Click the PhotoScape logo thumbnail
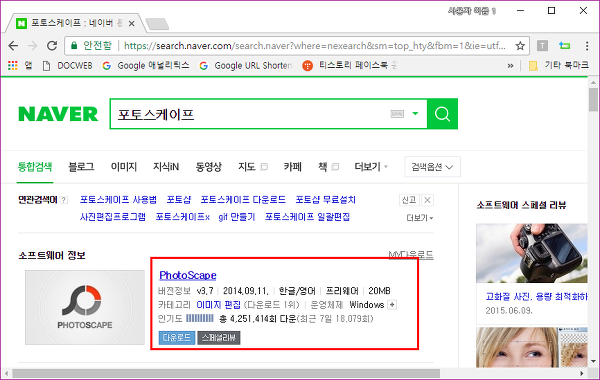This screenshot has height=380, width=600. tap(85, 307)
